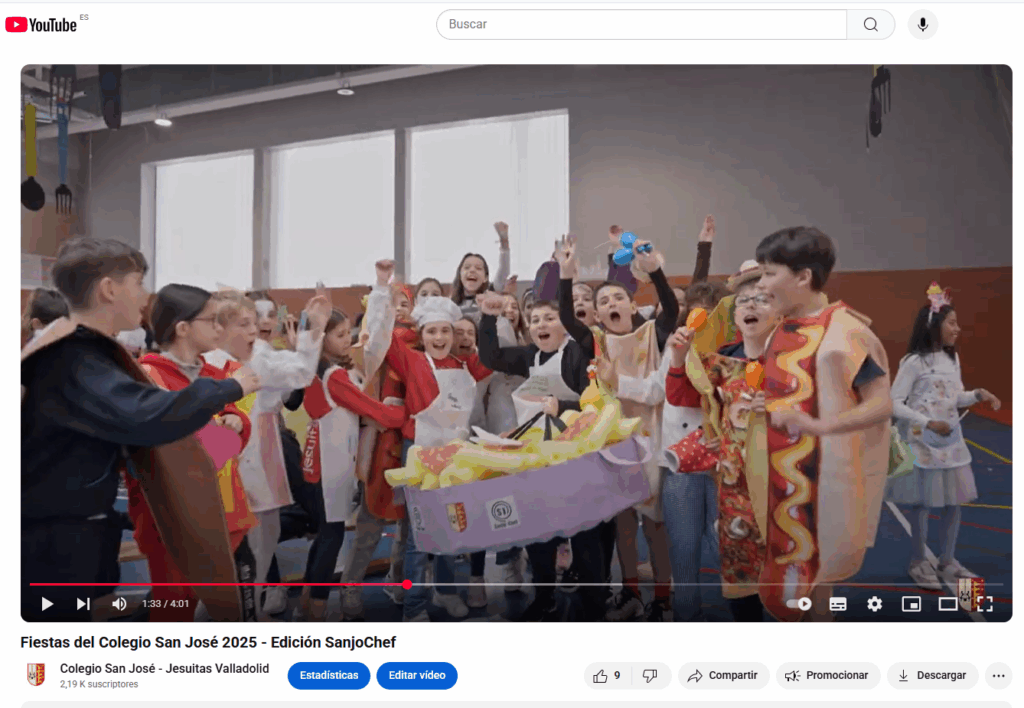Play the video
Viewport: 1024px width, 708px height.
click(47, 604)
